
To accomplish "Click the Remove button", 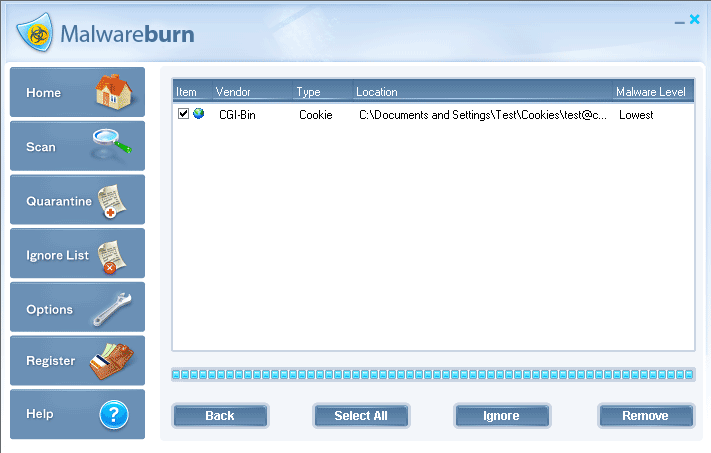I will click(646, 416).
